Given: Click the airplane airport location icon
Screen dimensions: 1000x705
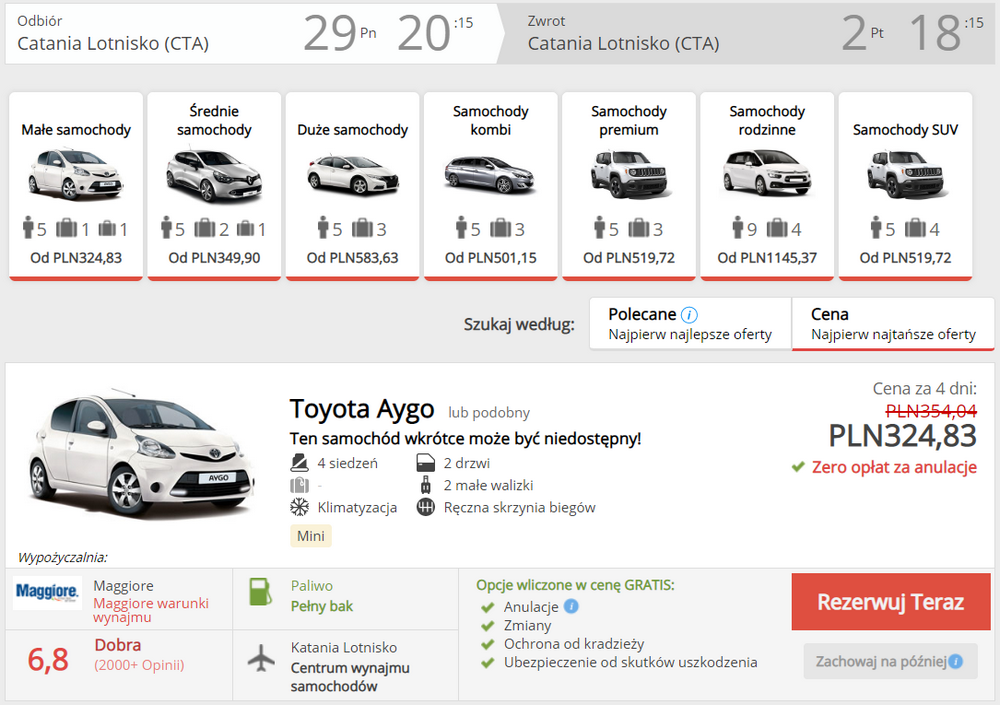Looking at the screenshot, I should coord(261,658).
